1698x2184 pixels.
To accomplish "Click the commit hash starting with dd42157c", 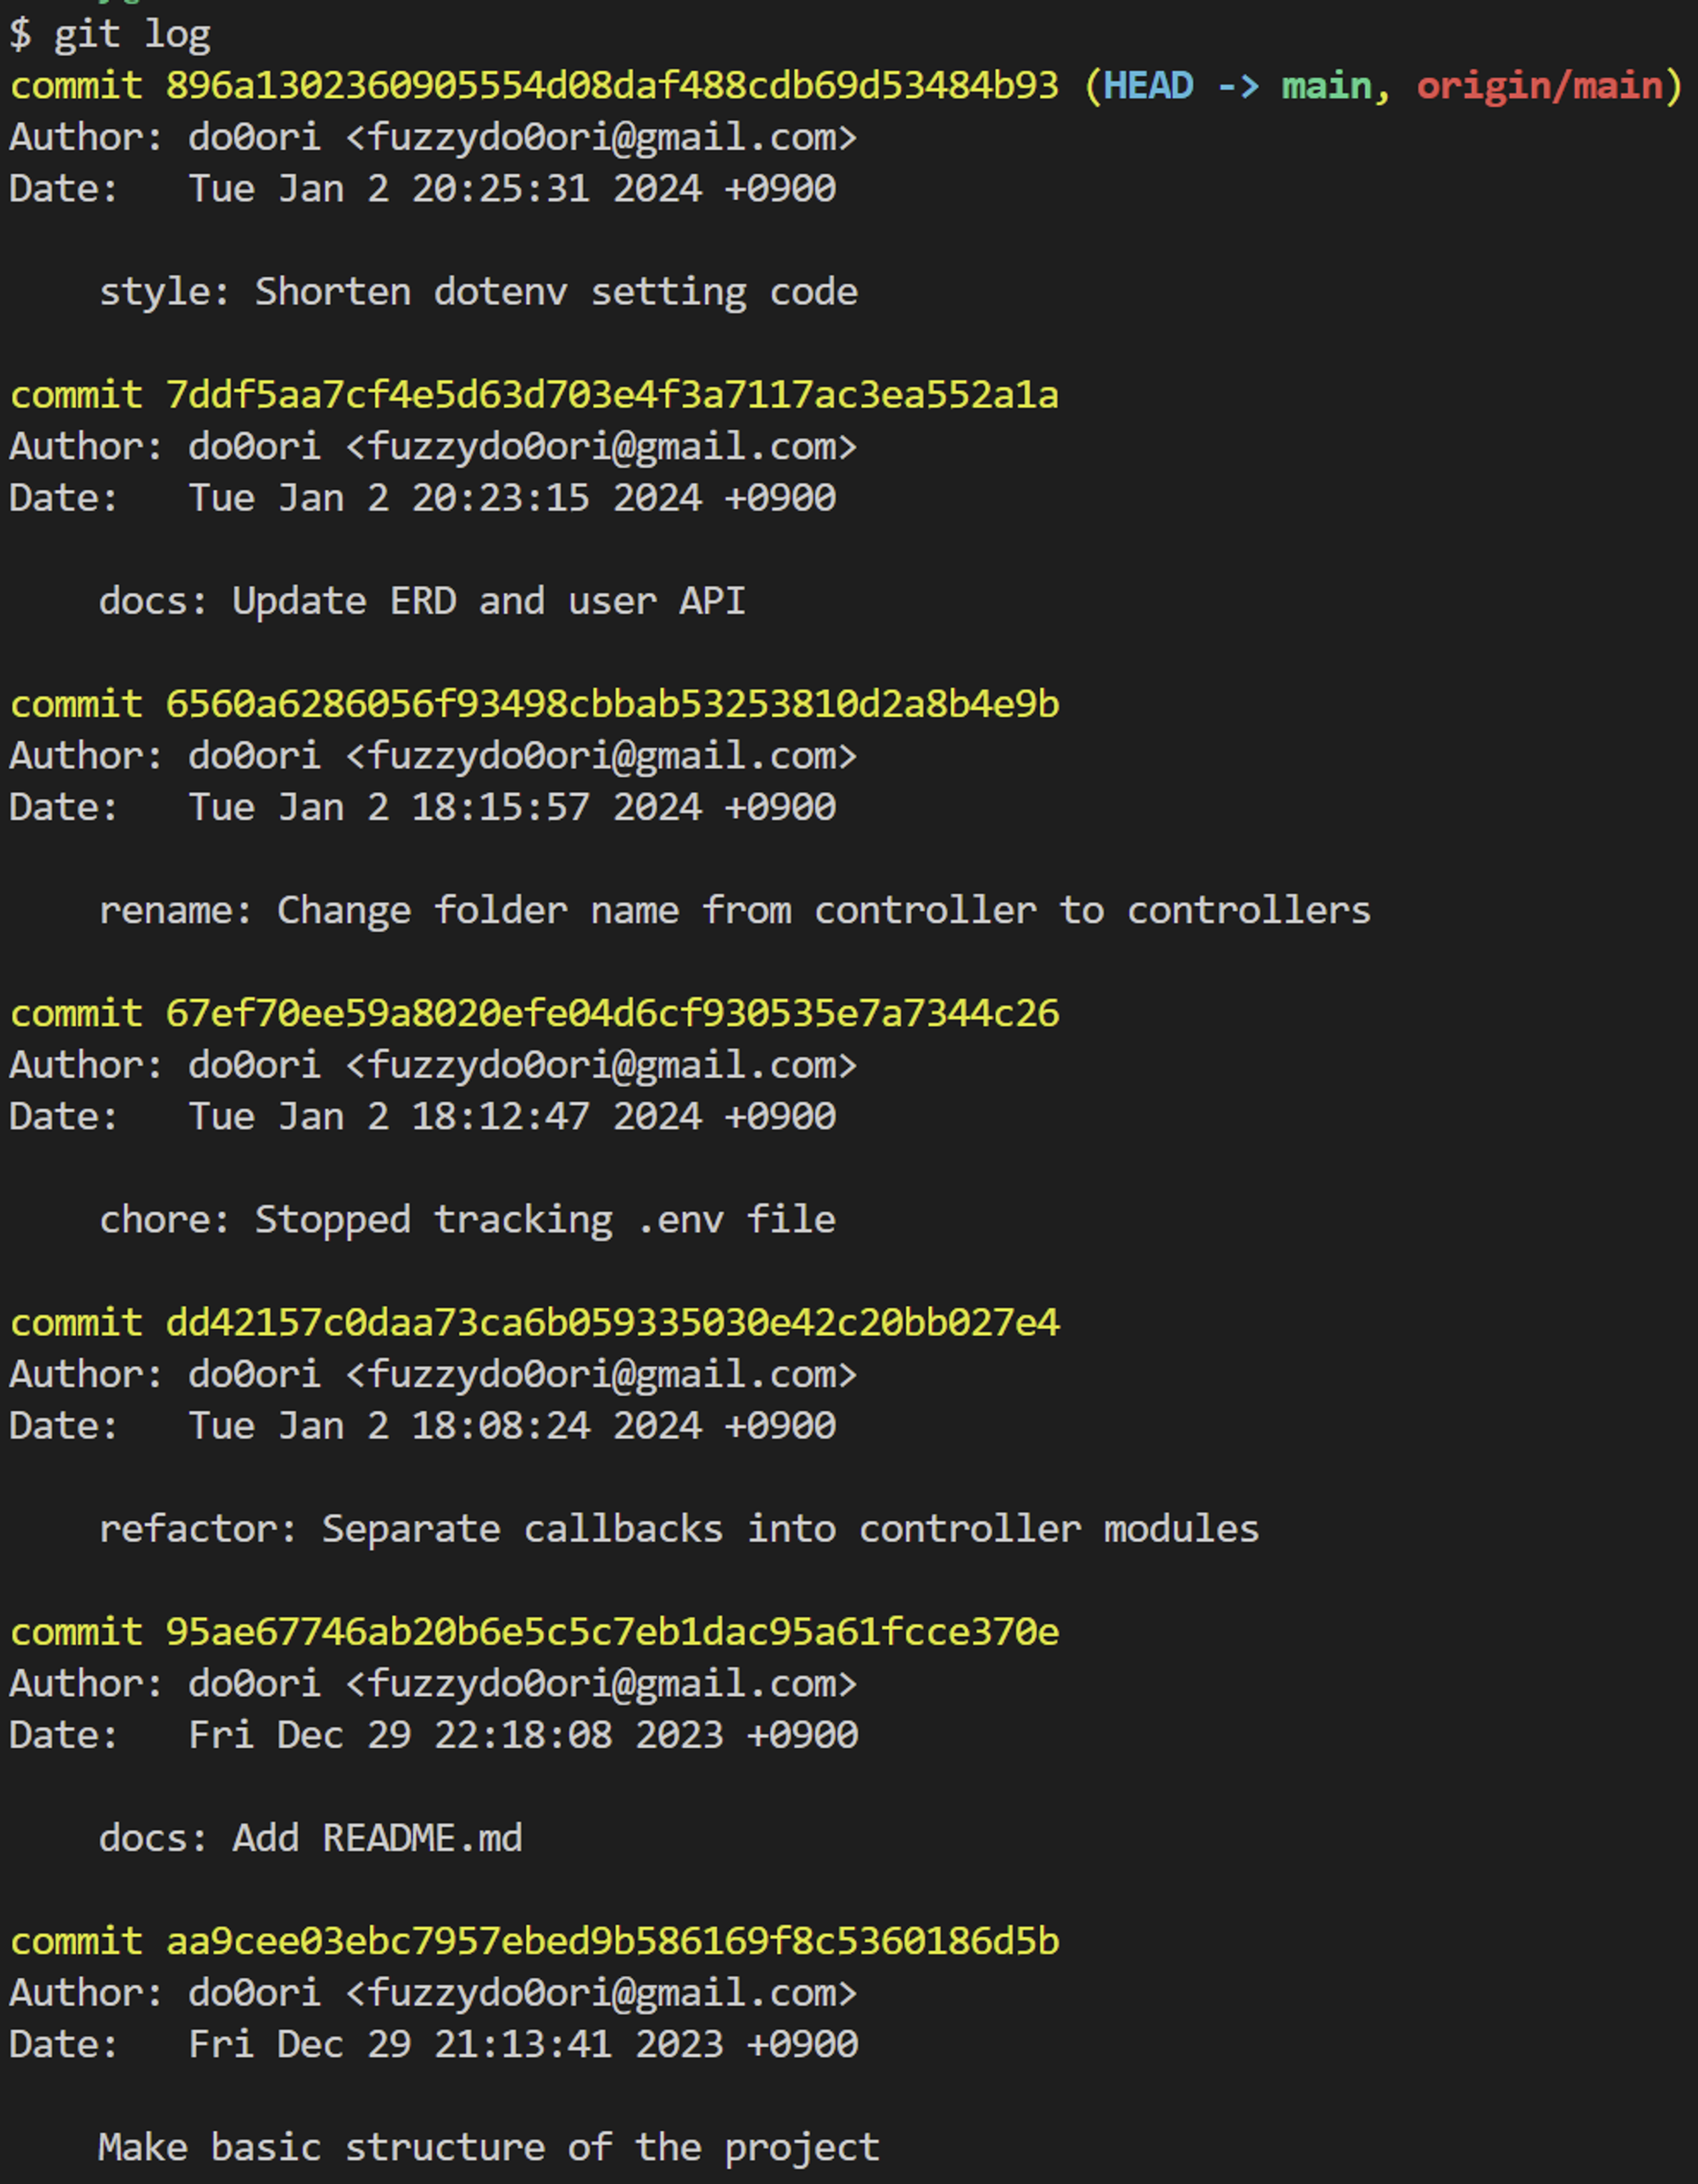I will click(612, 1322).
